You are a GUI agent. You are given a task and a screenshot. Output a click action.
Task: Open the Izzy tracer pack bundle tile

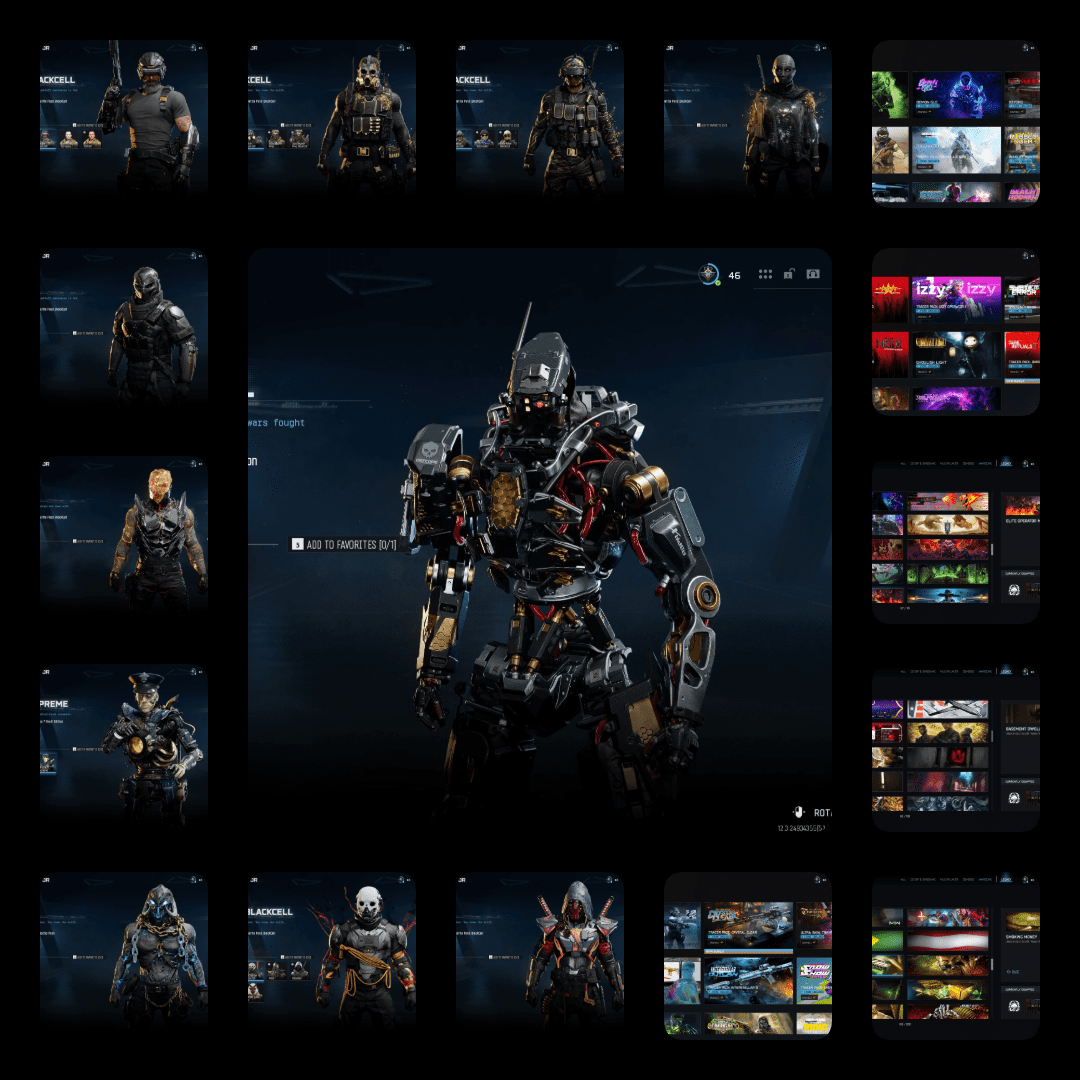(x=953, y=298)
